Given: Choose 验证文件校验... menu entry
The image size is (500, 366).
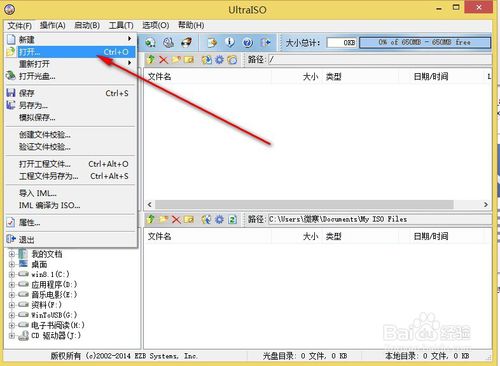Looking at the screenshot, I should [x=70, y=147].
